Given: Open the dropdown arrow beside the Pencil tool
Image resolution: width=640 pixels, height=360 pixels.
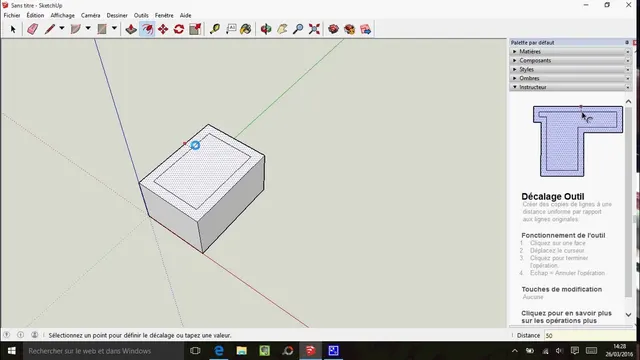Looking at the screenshot, I should coord(62,29).
